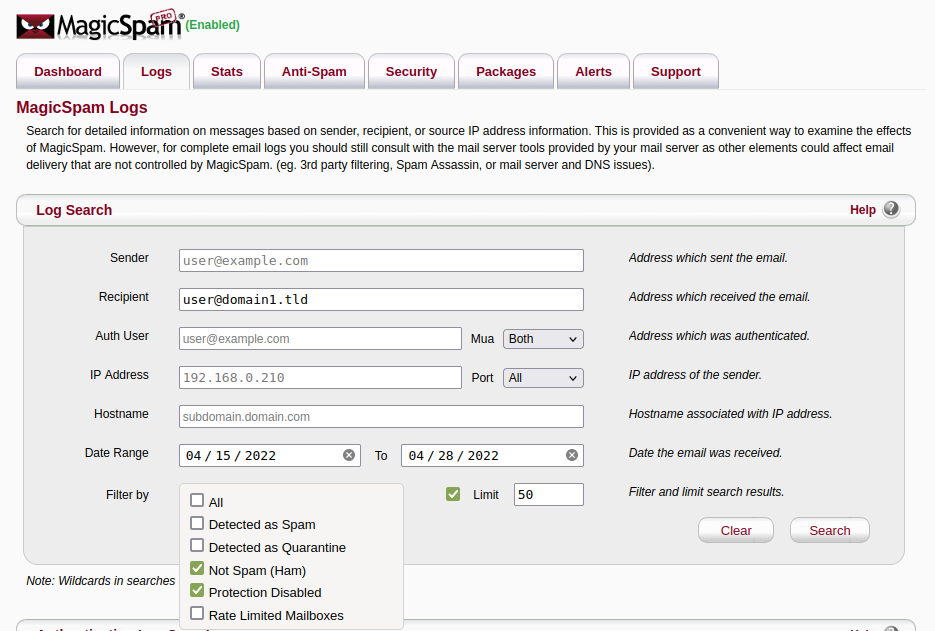935x631 pixels.
Task: Click the Clear button
Action: point(736,530)
